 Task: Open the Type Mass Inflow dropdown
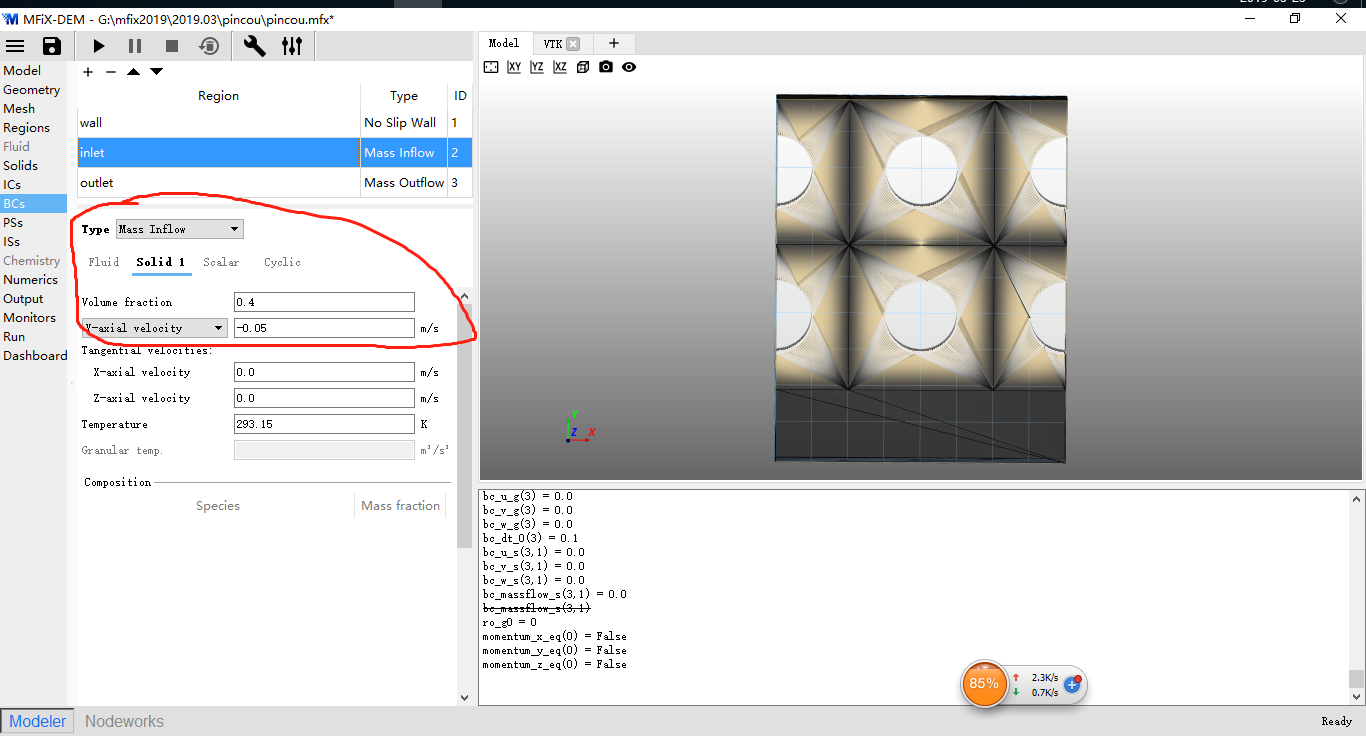point(180,229)
